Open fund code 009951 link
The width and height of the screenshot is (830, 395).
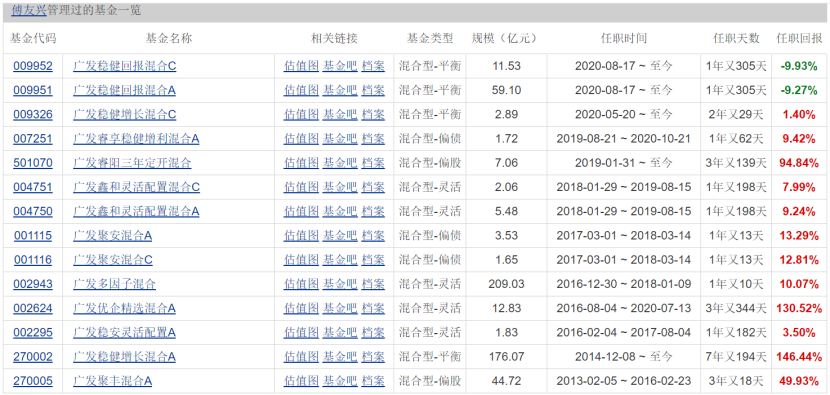(x=33, y=91)
